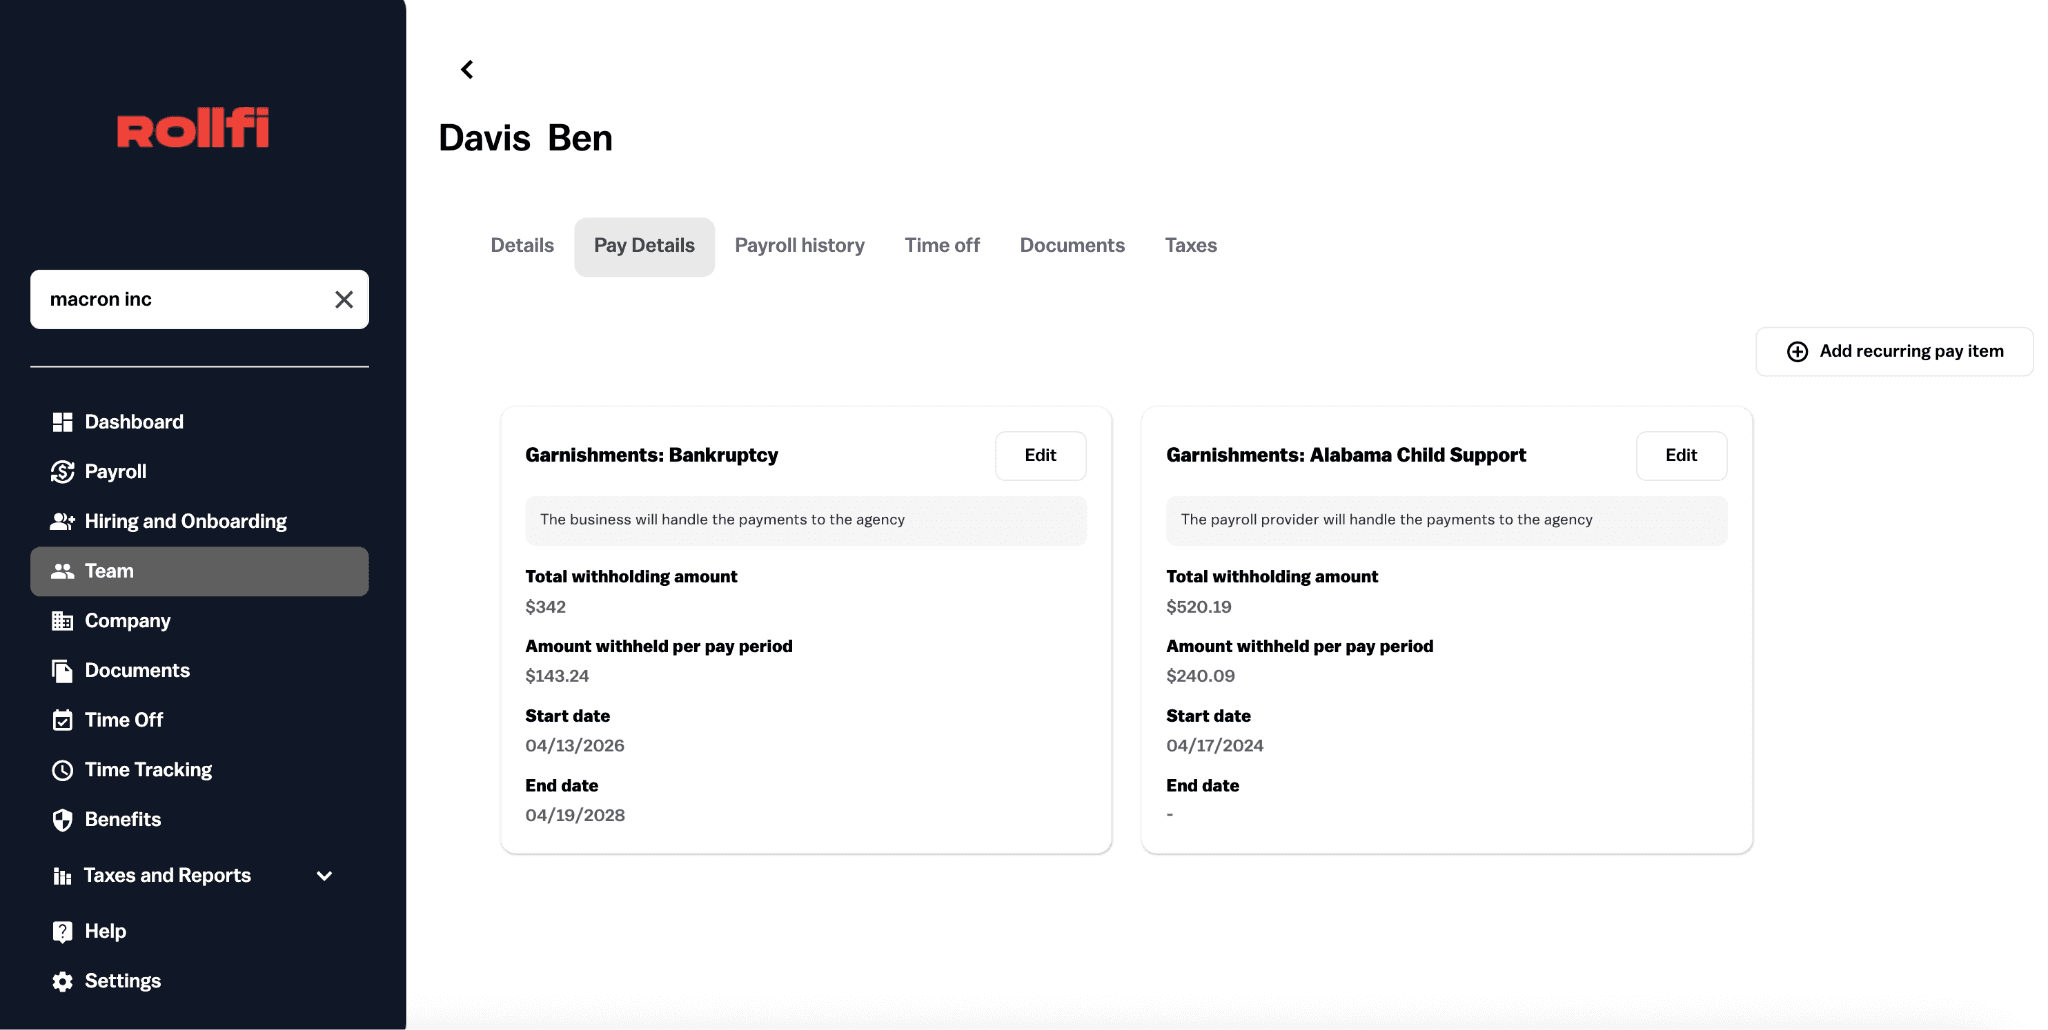Click the plus icon in Add recurring pay item
Viewport: 2048px width, 1030px height.
tap(1797, 352)
